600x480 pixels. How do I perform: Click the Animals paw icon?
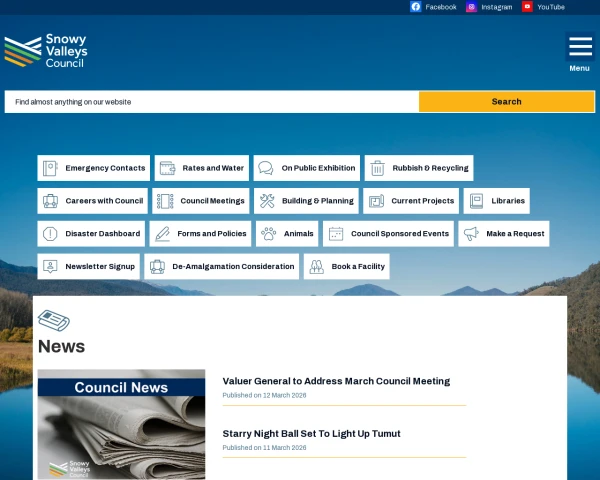point(268,234)
